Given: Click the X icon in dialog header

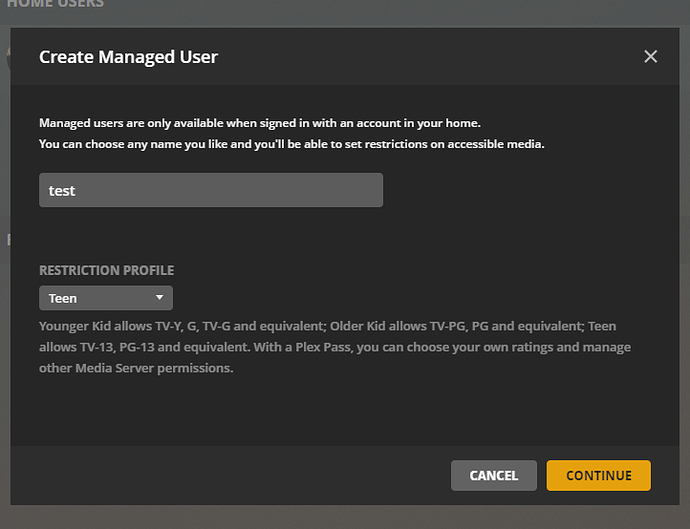Looking at the screenshot, I should click(651, 57).
